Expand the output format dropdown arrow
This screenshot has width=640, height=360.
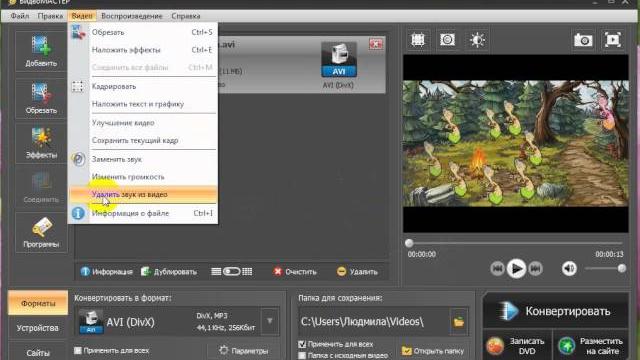tap(270, 321)
